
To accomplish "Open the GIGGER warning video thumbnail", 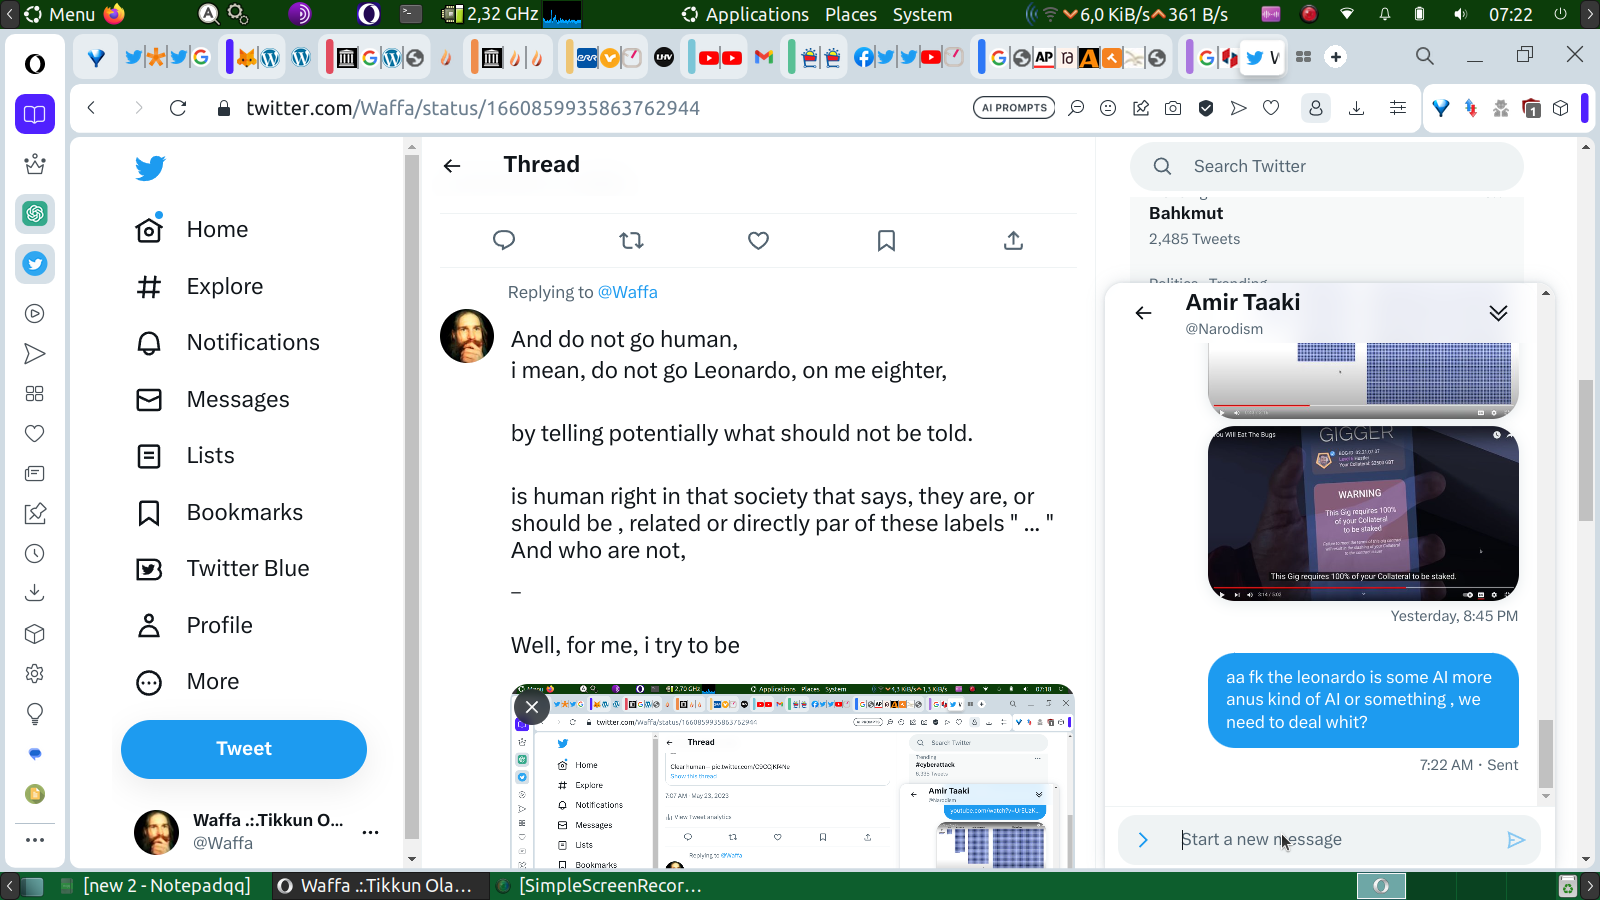I will (1363, 513).
